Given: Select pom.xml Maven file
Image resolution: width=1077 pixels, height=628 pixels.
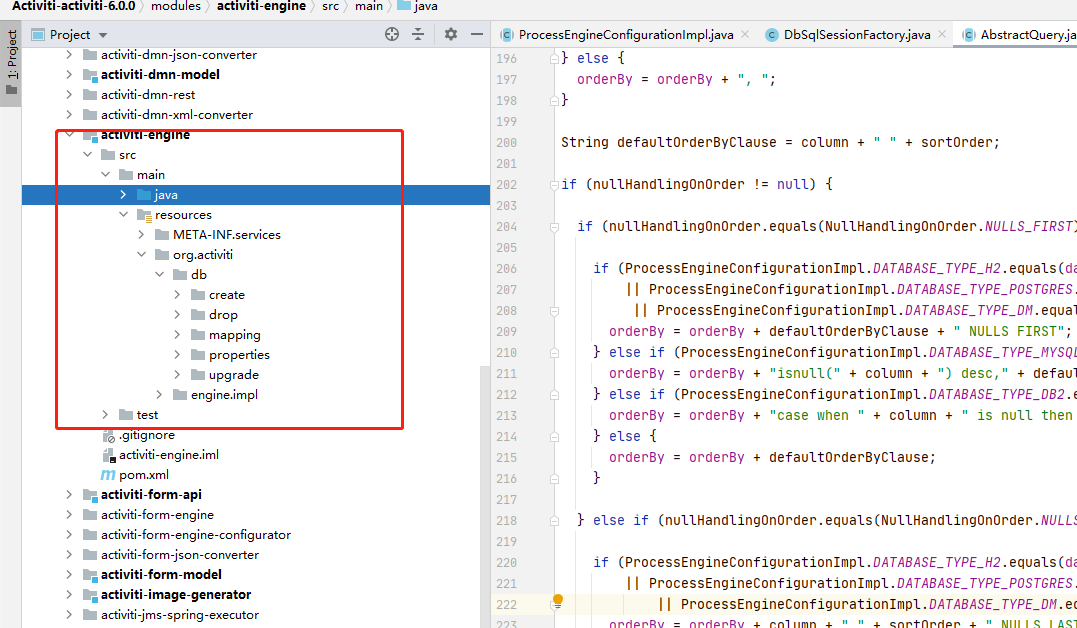Looking at the screenshot, I should click(x=144, y=475).
